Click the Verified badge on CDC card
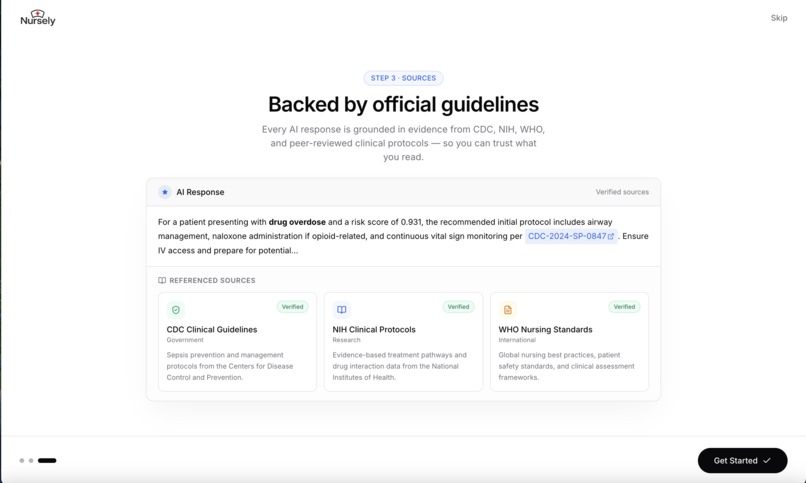806x483 pixels. 292,307
